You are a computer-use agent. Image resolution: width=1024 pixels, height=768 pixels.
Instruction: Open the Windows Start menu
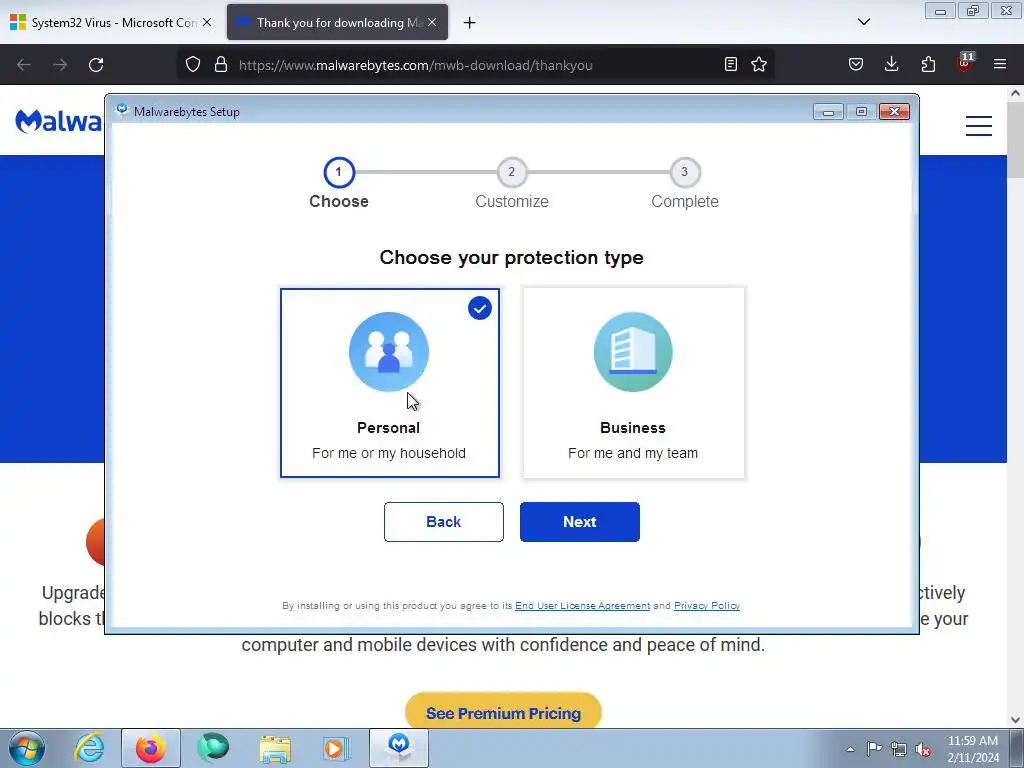tap(27, 748)
